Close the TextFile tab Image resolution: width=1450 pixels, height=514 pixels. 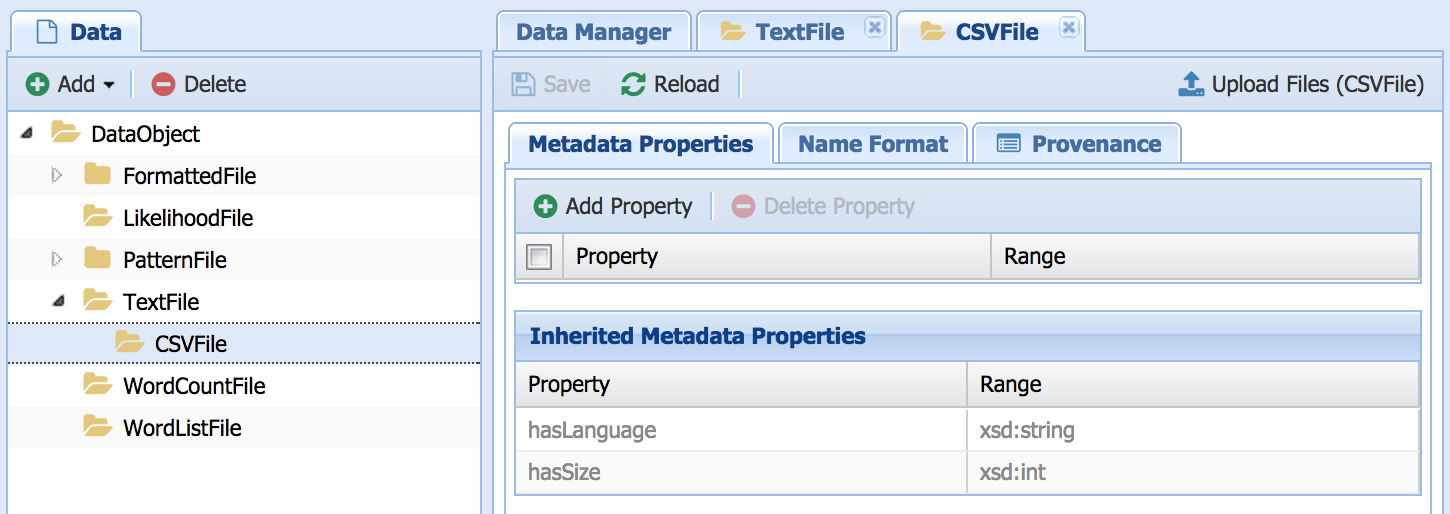point(874,28)
